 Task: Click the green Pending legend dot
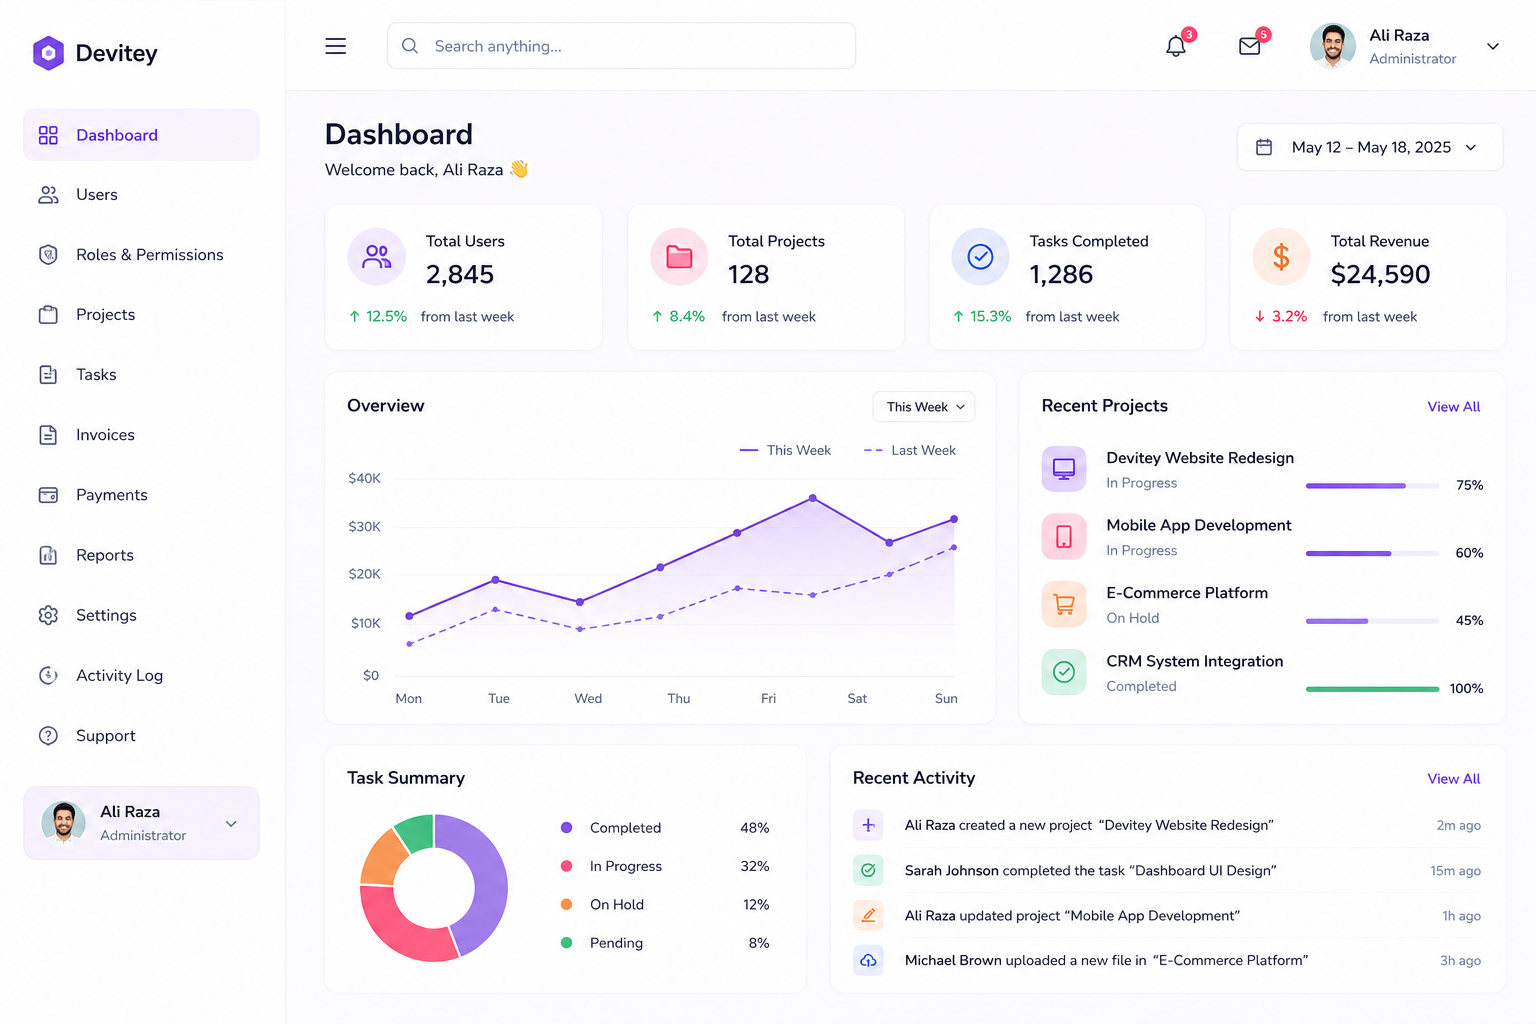(x=566, y=943)
